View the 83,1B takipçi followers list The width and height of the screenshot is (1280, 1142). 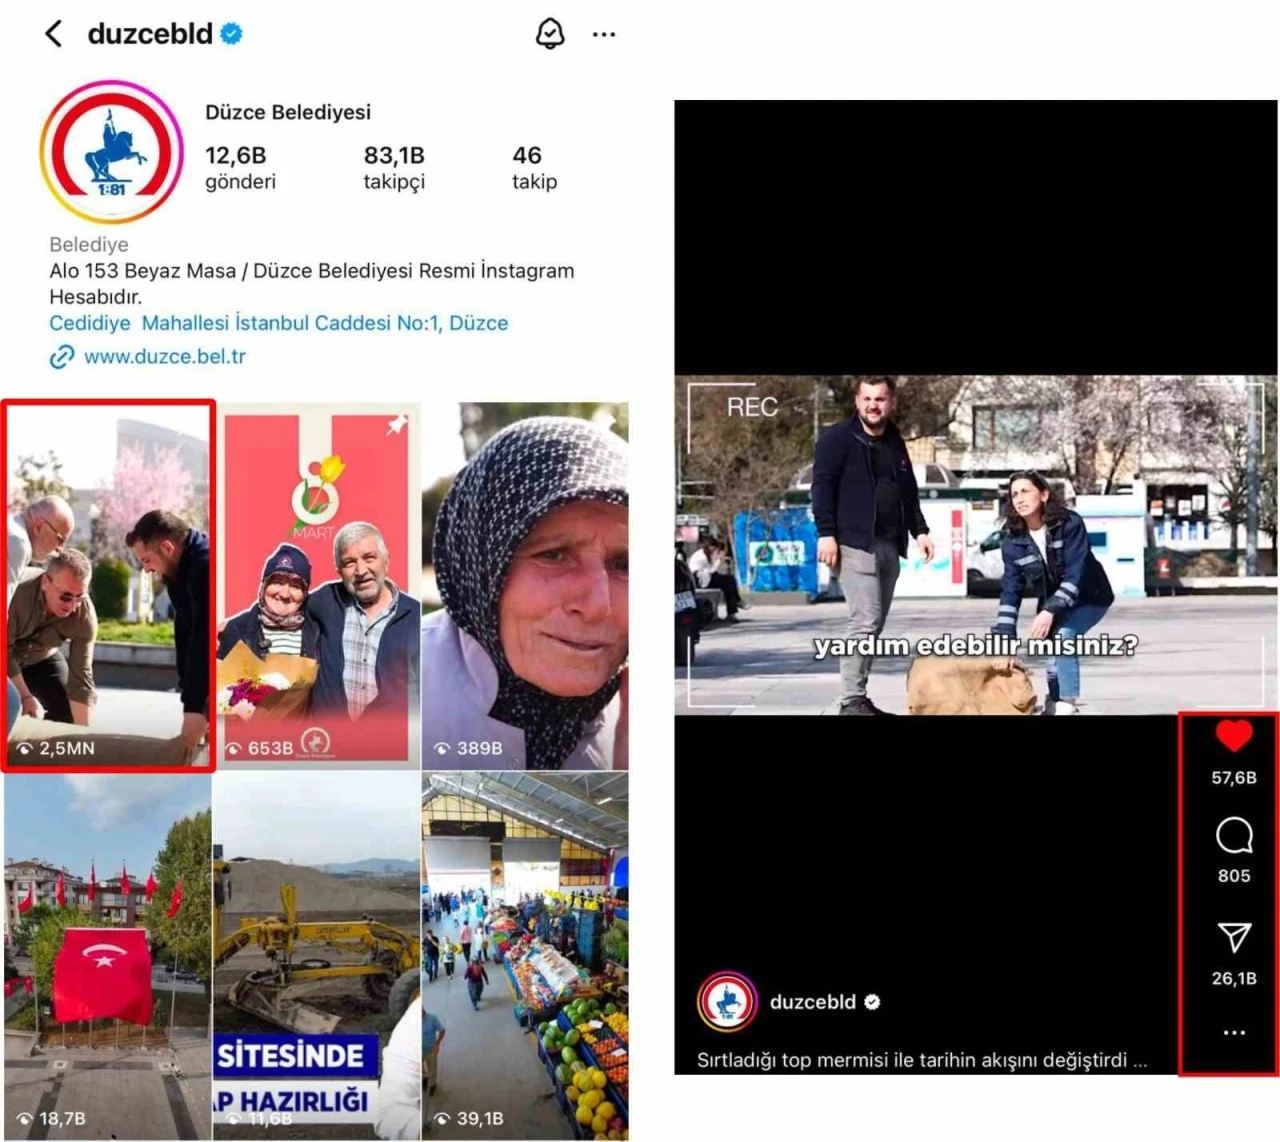coord(394,167)
